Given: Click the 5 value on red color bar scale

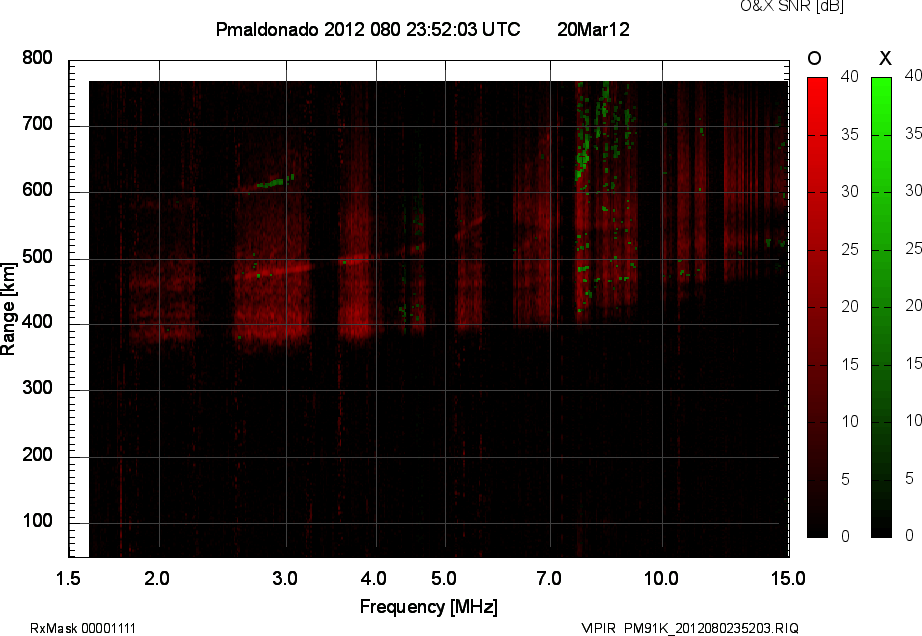Looking at the screenshot, I should 845,480.
